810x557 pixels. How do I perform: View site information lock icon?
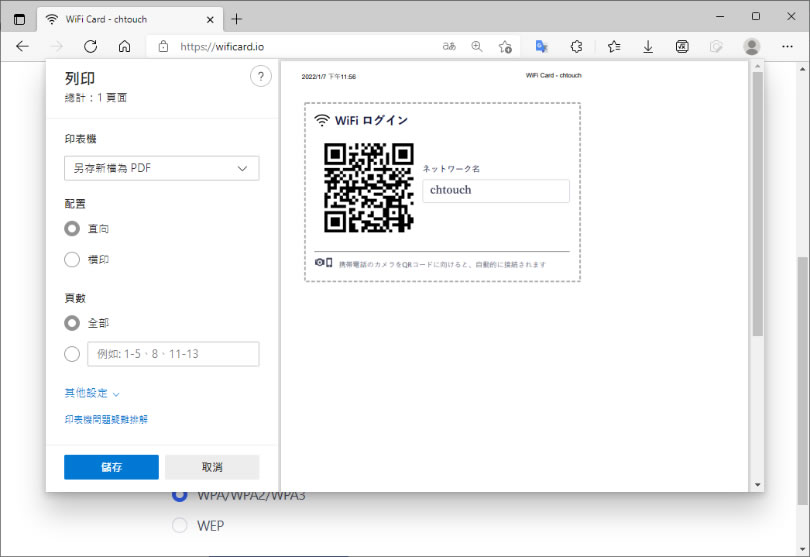tap(163, 47)
